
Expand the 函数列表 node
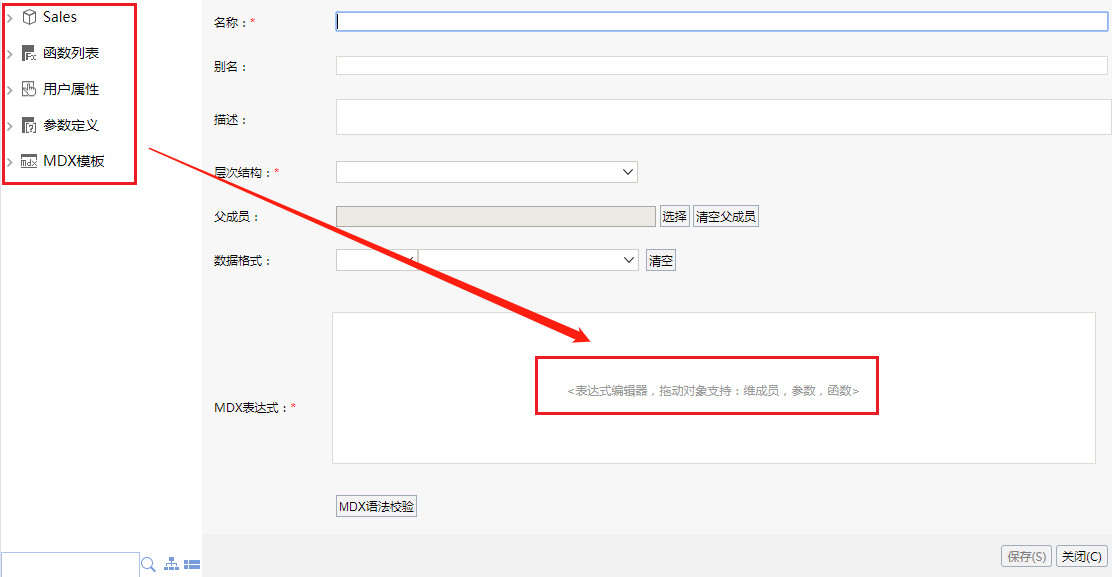[10, 54]
